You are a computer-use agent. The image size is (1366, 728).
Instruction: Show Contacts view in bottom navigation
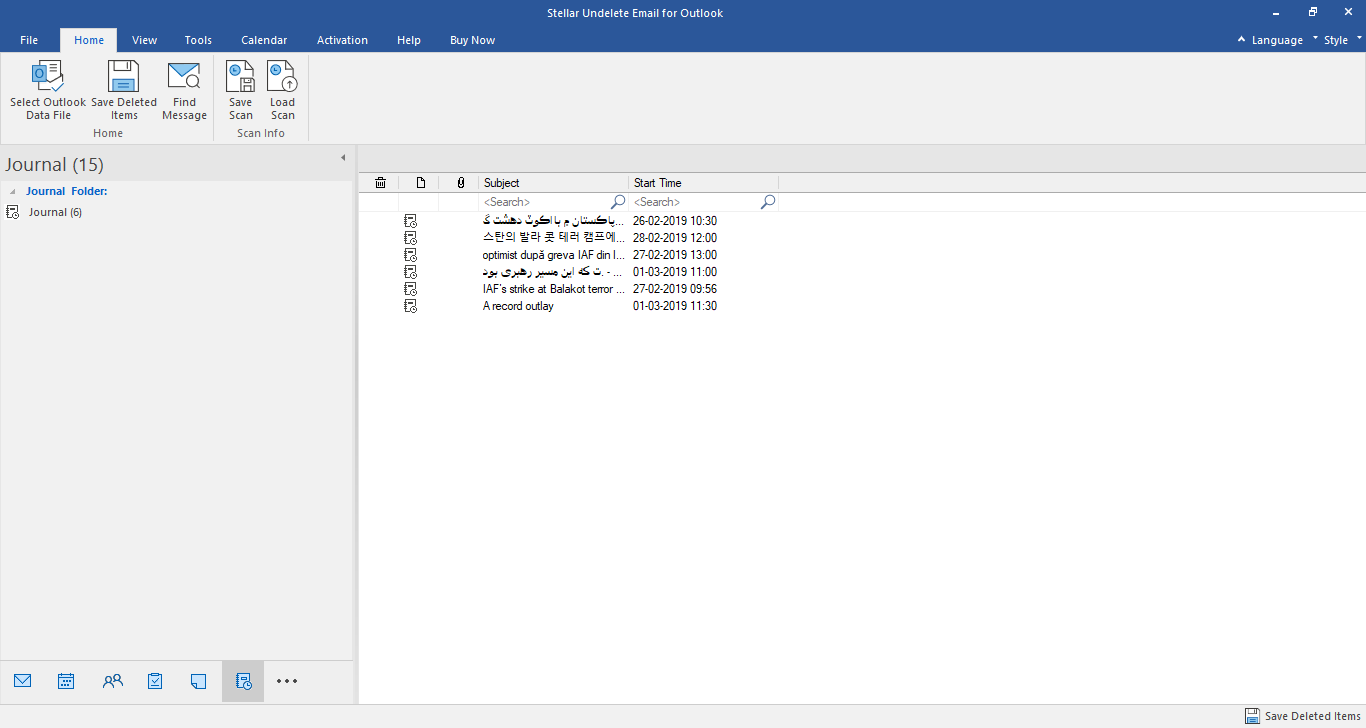pos(112,681)
